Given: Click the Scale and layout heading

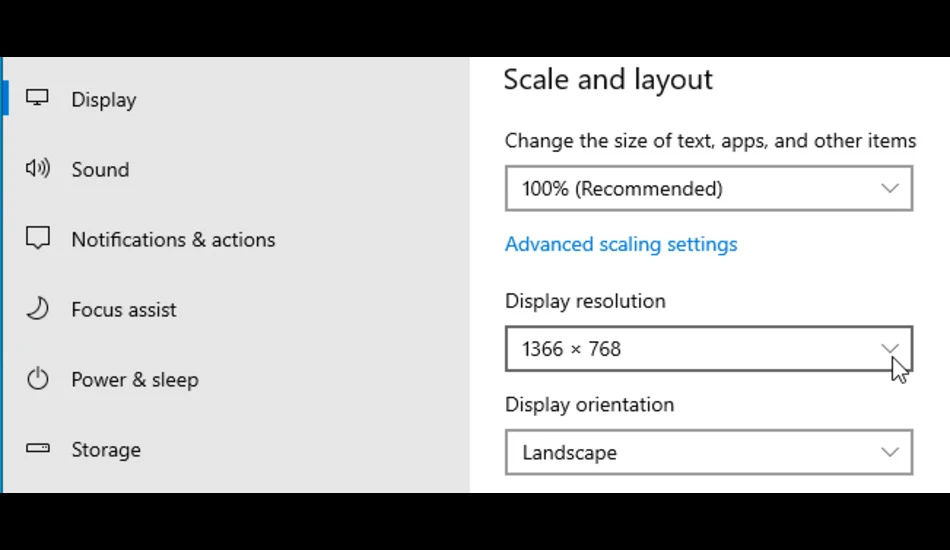Looking at the screenshot, I should coord(608,79).
